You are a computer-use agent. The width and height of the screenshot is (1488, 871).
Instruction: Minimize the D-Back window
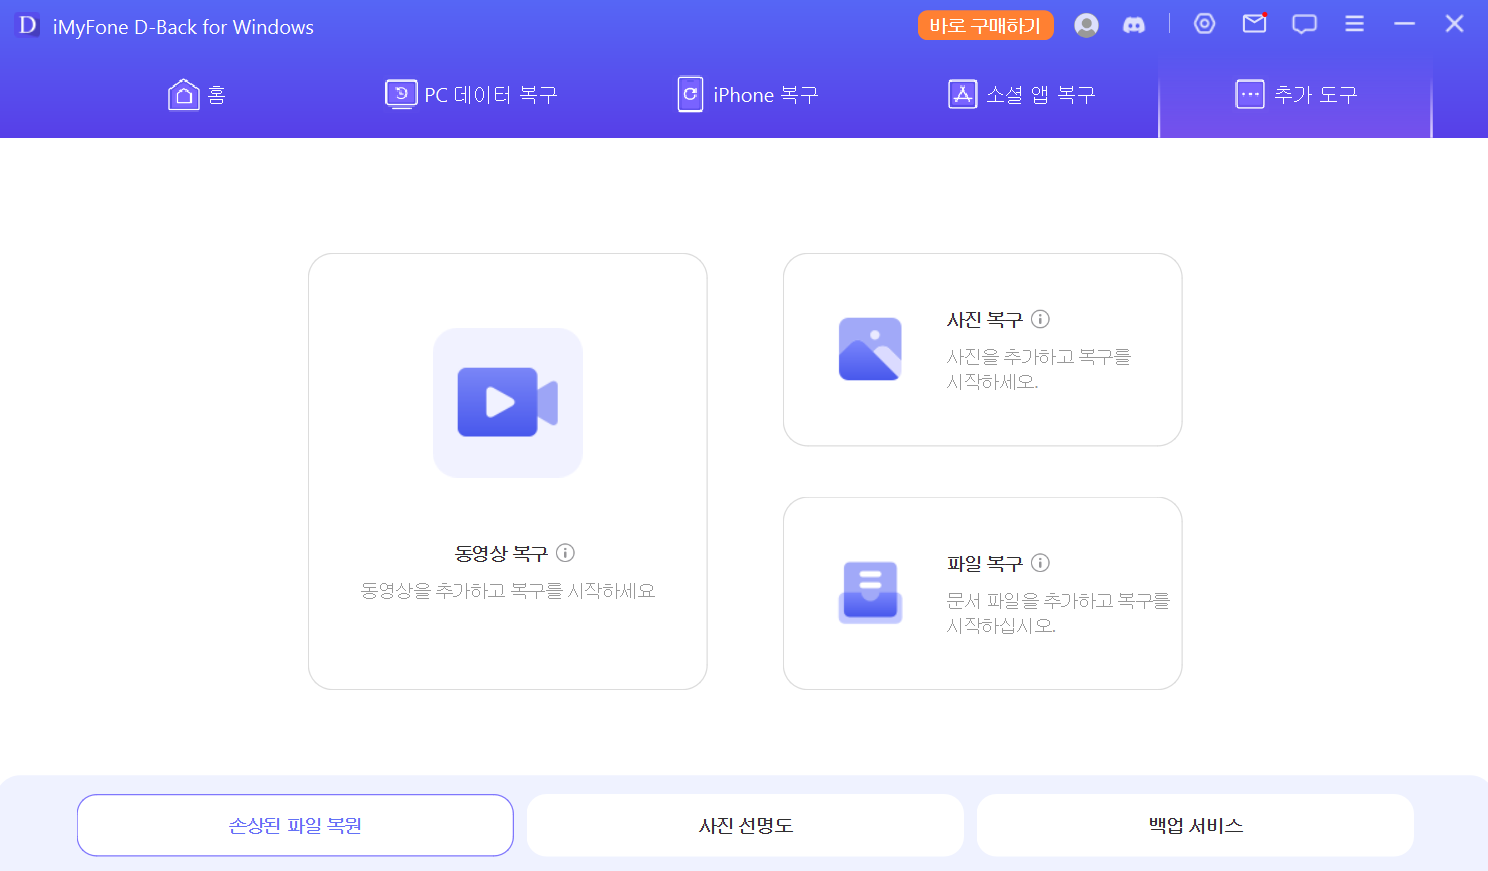(1404, 24)
